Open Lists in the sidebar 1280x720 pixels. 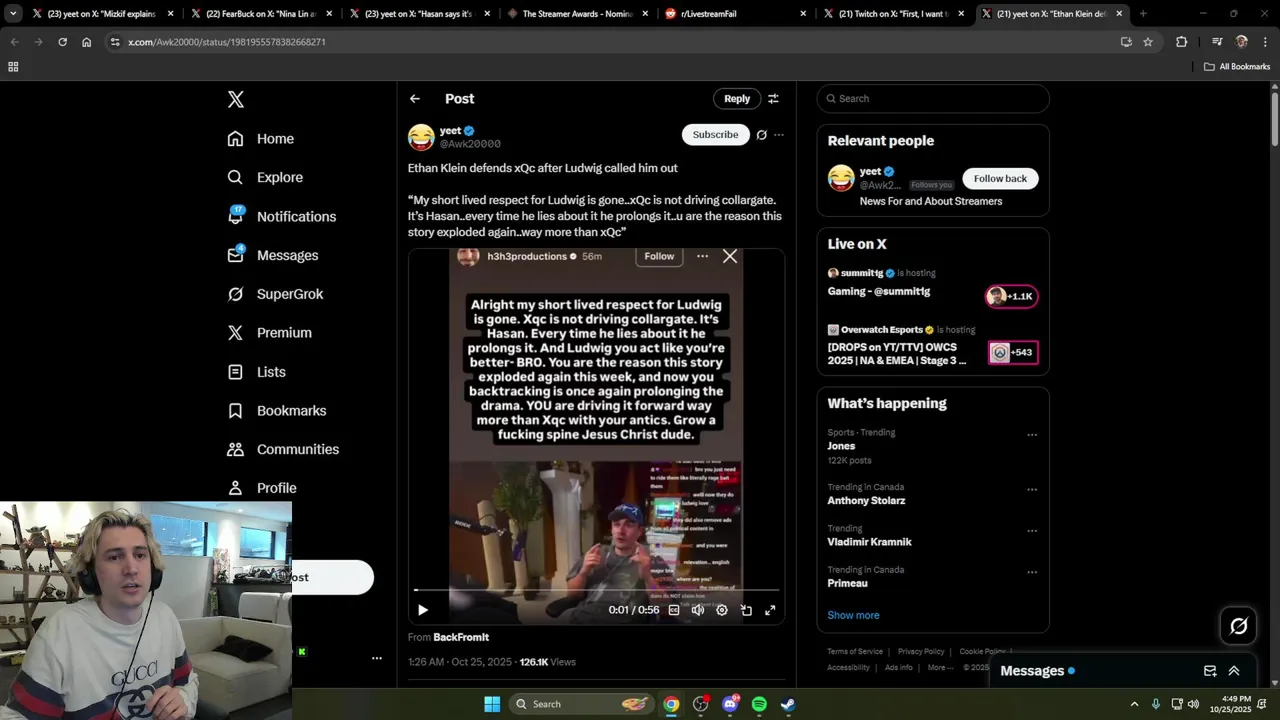(x=257, y=372)
